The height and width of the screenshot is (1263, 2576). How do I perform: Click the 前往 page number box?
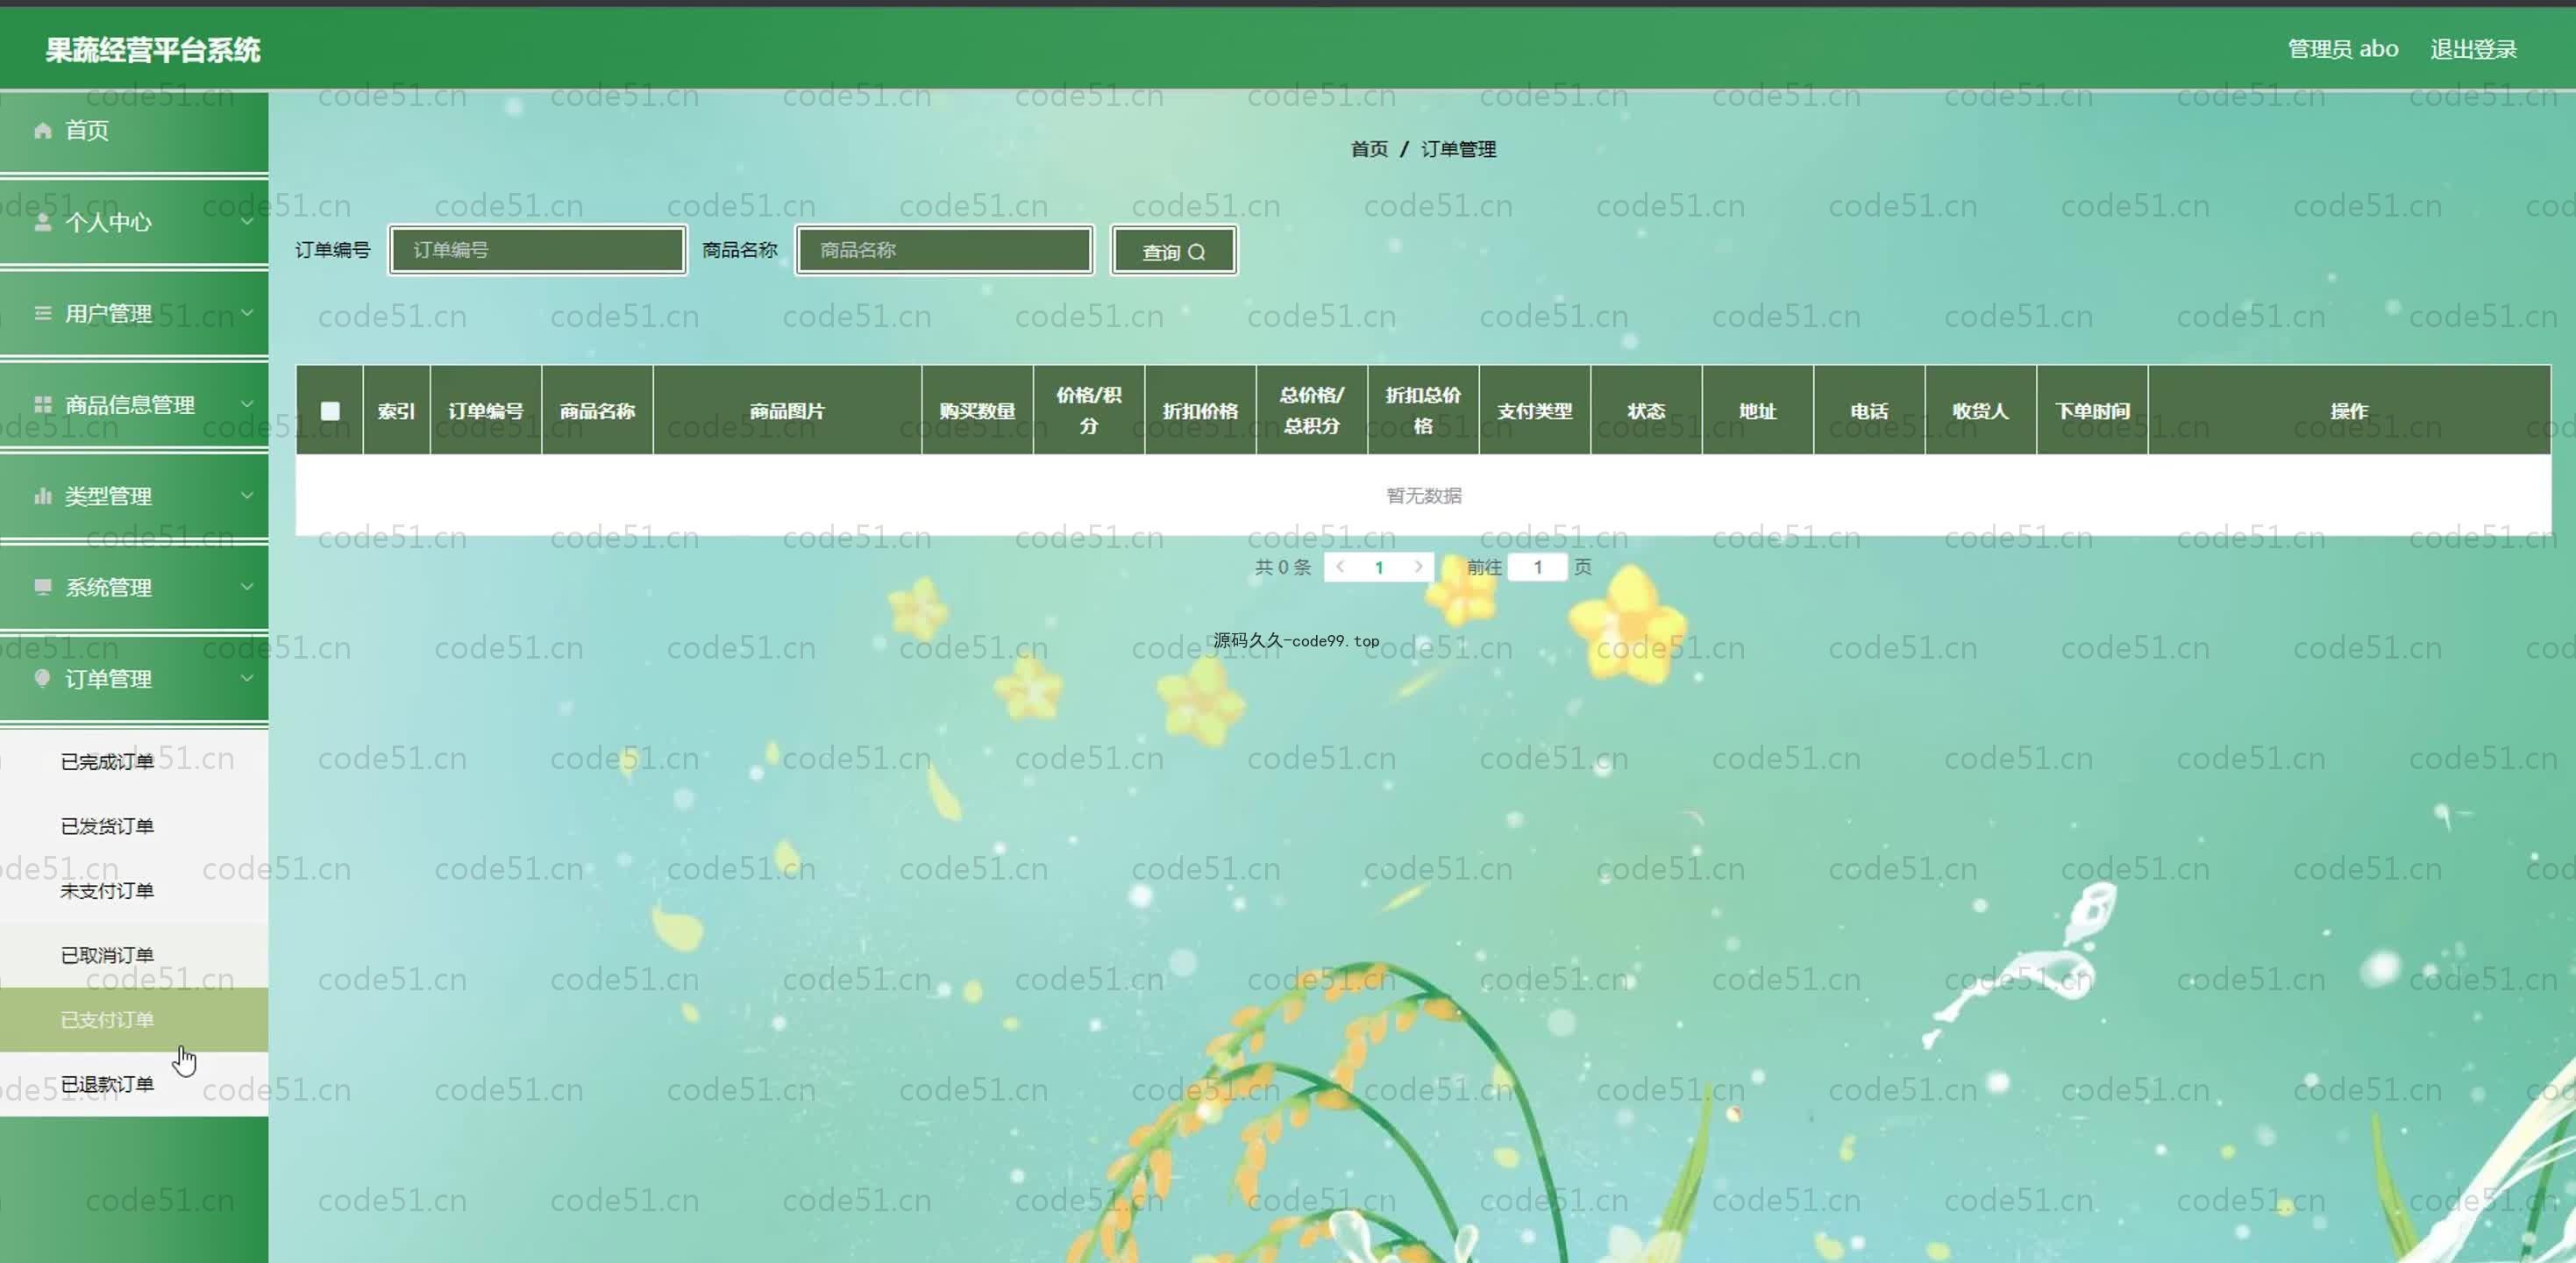pos(1537,567)
